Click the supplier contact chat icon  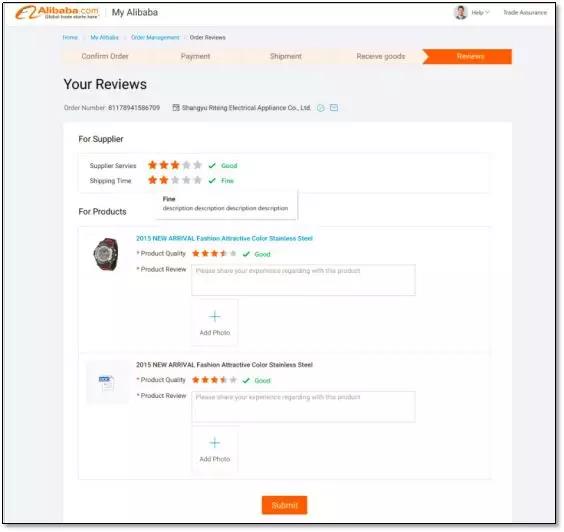click(321, 108)
